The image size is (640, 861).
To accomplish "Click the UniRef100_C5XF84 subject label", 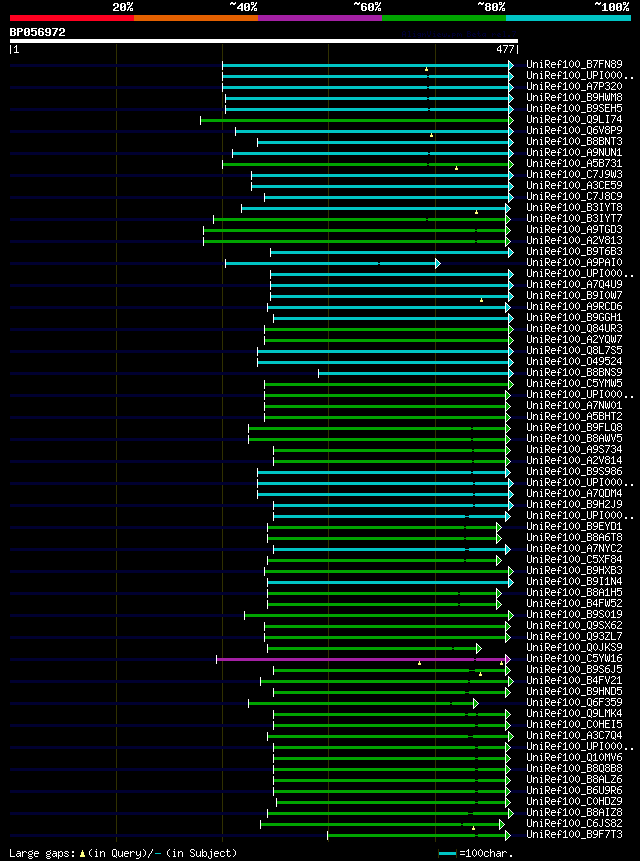I will pyautogui.click(x=574, y=560).
